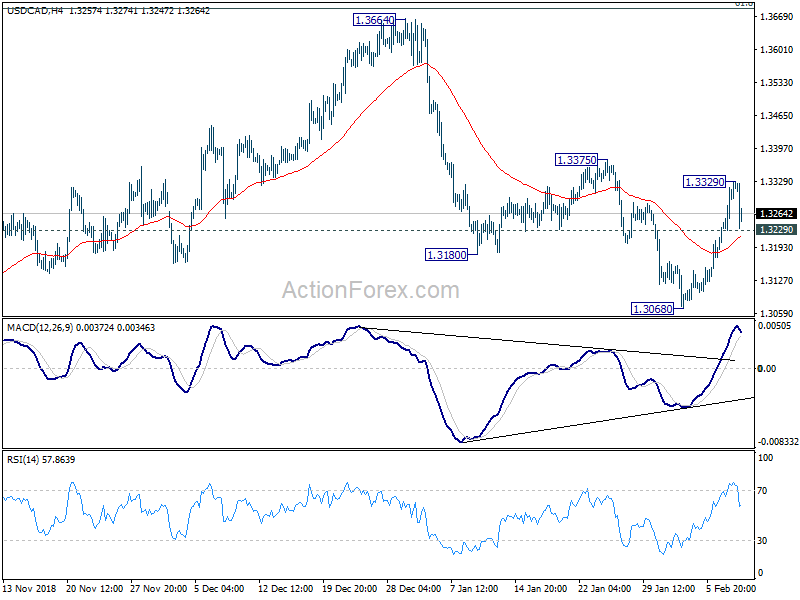This screenshot has height=600, width=800.
Task: Click the current price tag 1.32642
Action: [x=777, y=214]
